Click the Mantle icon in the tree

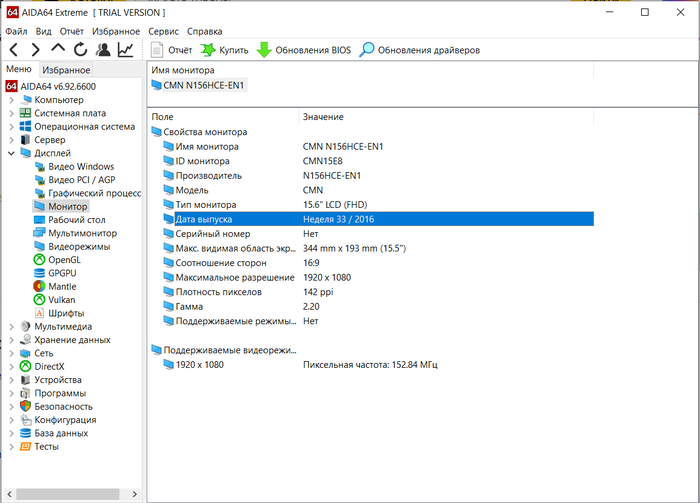coord(39,287)
